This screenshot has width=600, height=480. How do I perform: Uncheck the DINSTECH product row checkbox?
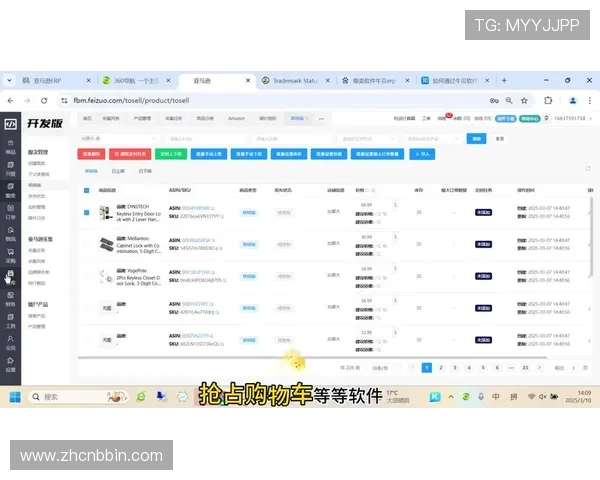(x=86, y=212)
